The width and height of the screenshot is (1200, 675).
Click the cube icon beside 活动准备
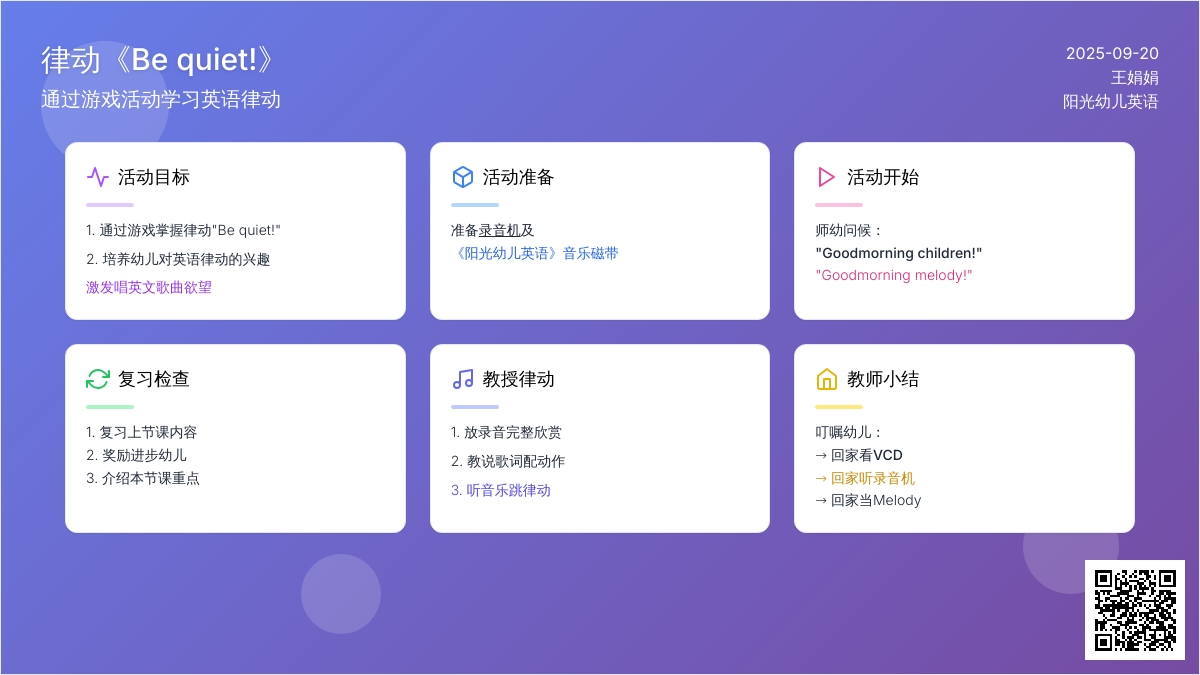pyautogui.click(x=462, y=177)
